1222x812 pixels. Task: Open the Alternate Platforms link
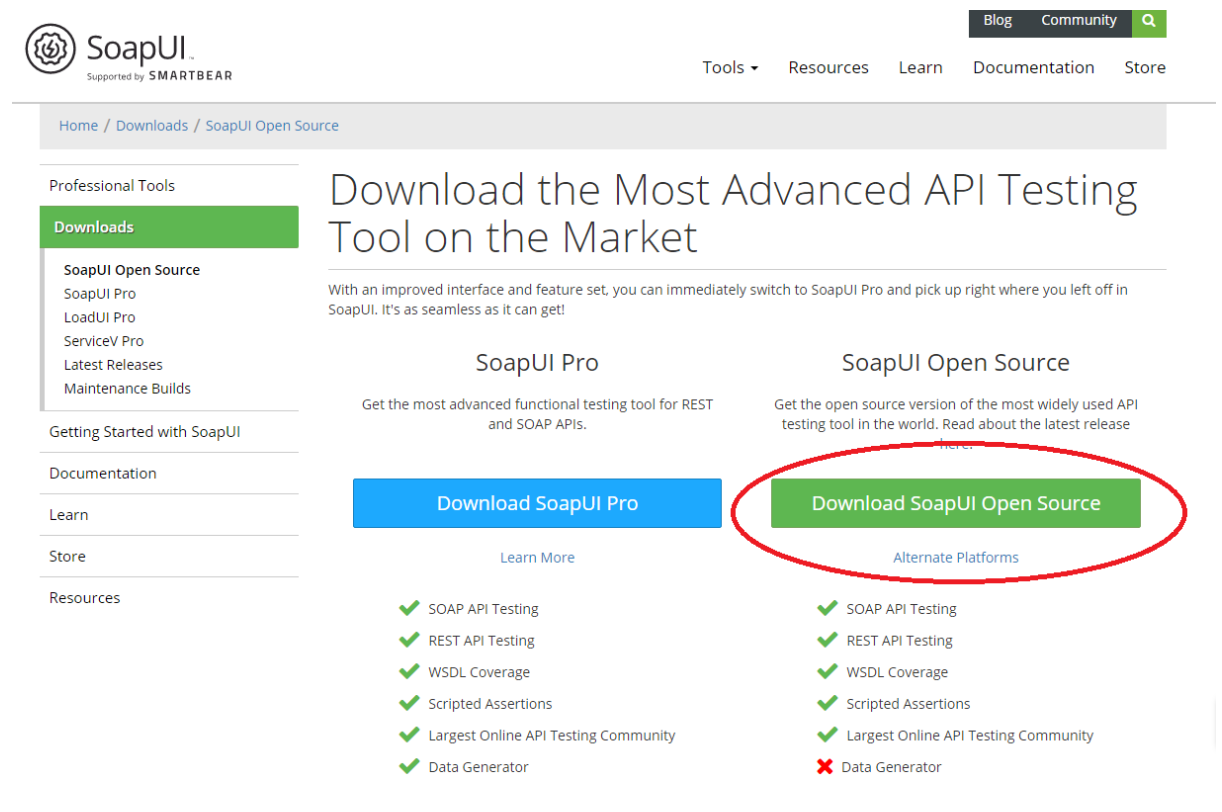point(955,557)
